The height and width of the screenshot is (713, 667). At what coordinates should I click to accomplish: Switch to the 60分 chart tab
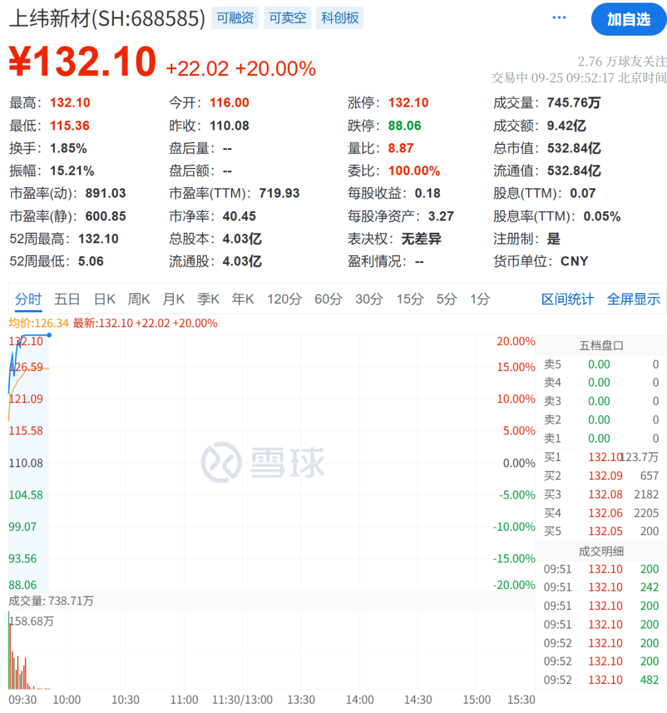click(328, 299)
